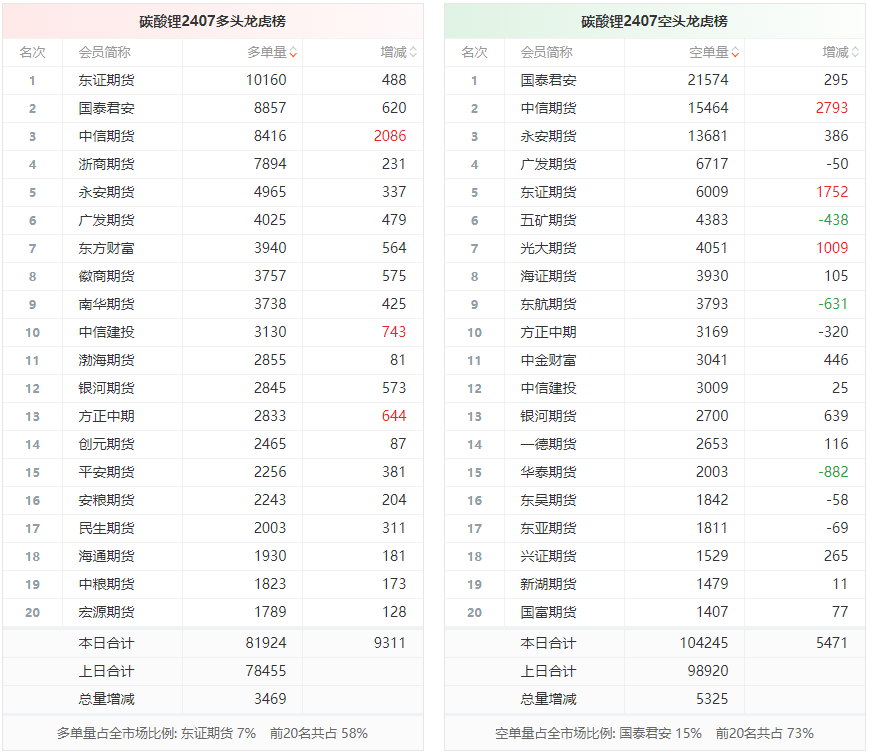Select 徽商期货 in long table
This screenshot has width=869, height=754.
[x=106, y=276]
